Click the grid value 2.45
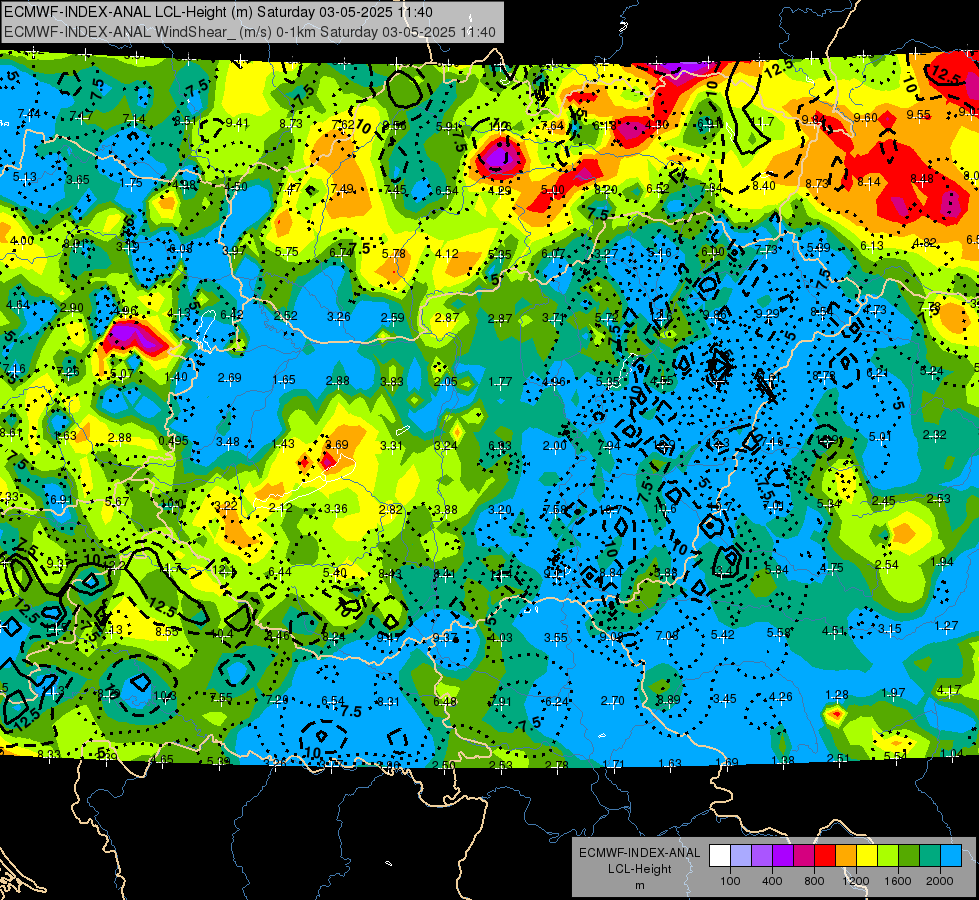The height and width of the screenshot is (900, 979). [883, 501]
